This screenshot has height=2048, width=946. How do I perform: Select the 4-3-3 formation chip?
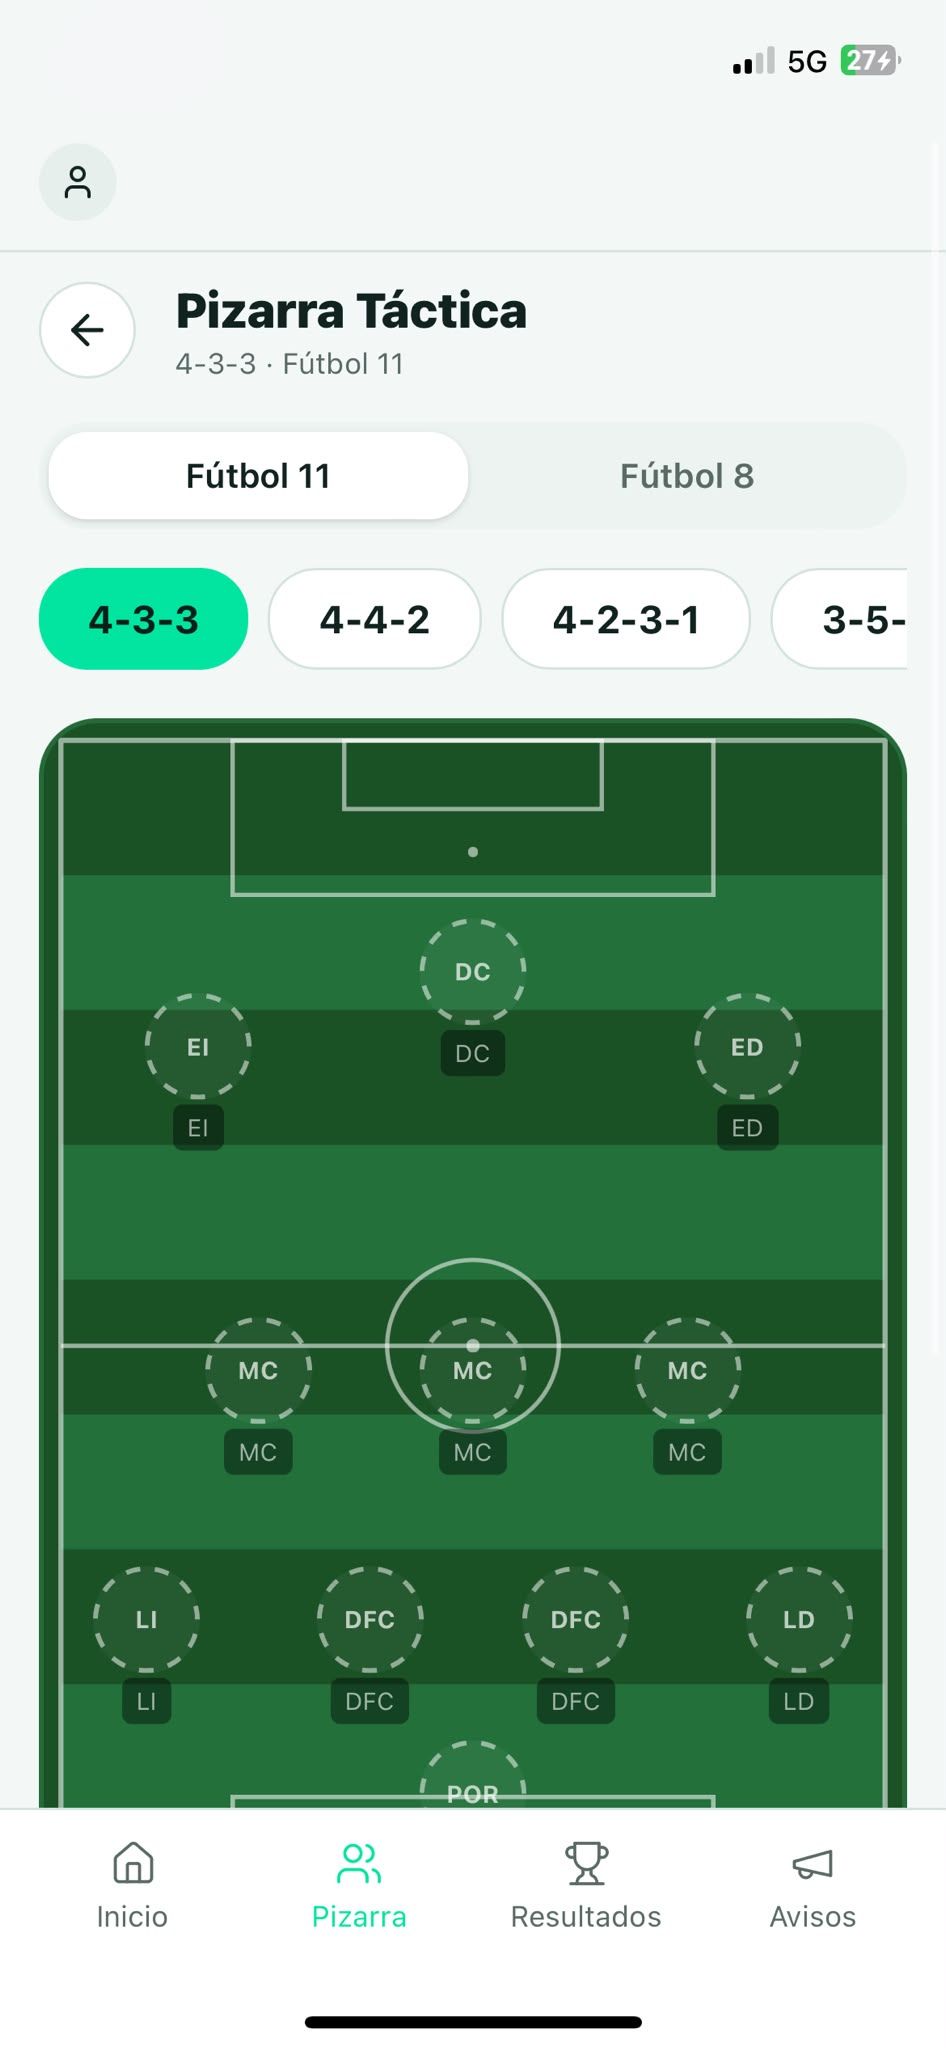click(143, 619)
